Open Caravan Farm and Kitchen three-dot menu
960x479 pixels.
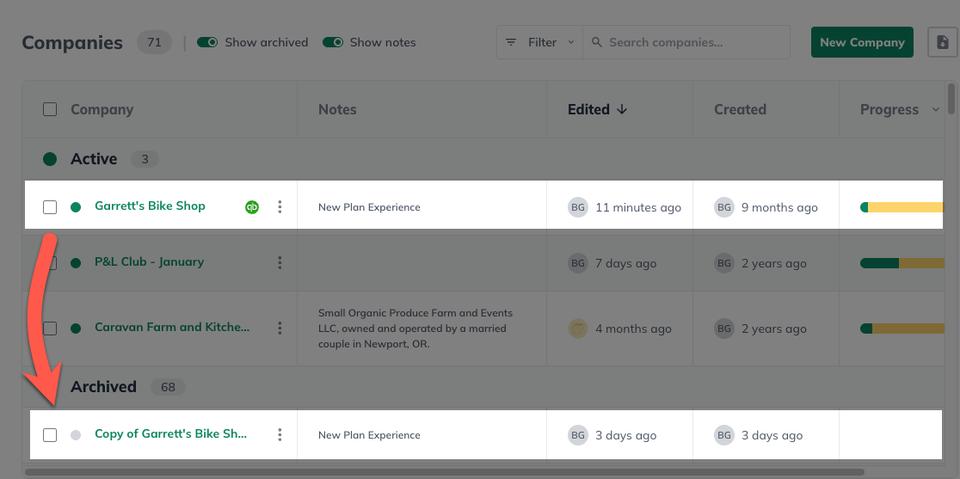tap(280, 328)
